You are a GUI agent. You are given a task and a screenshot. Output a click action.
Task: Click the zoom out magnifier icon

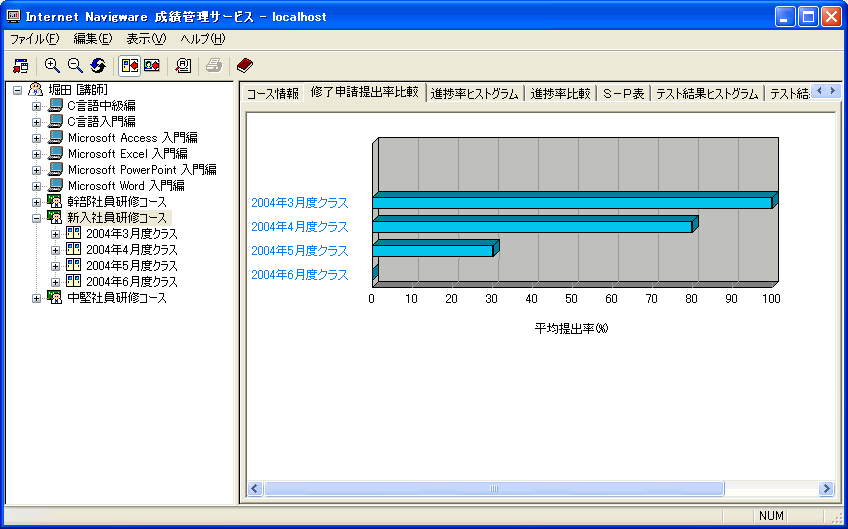coord(75,66)
